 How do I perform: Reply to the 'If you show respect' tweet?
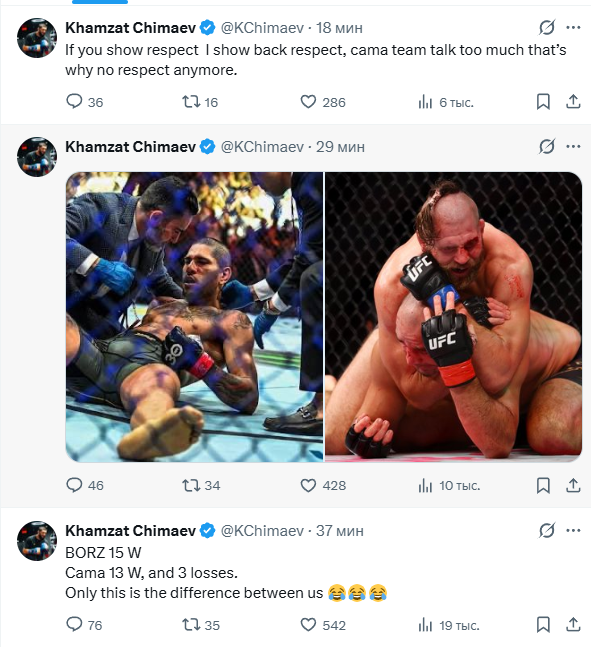(84, 102)
